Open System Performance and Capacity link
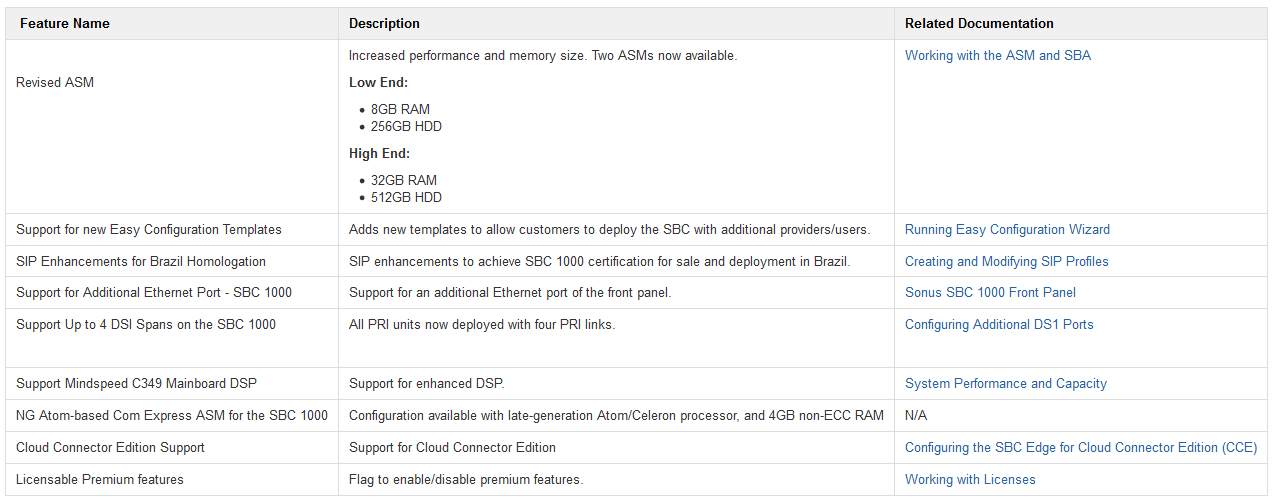The height and width of the screenshot is (499, 1272). click(x=1005, y=384)
